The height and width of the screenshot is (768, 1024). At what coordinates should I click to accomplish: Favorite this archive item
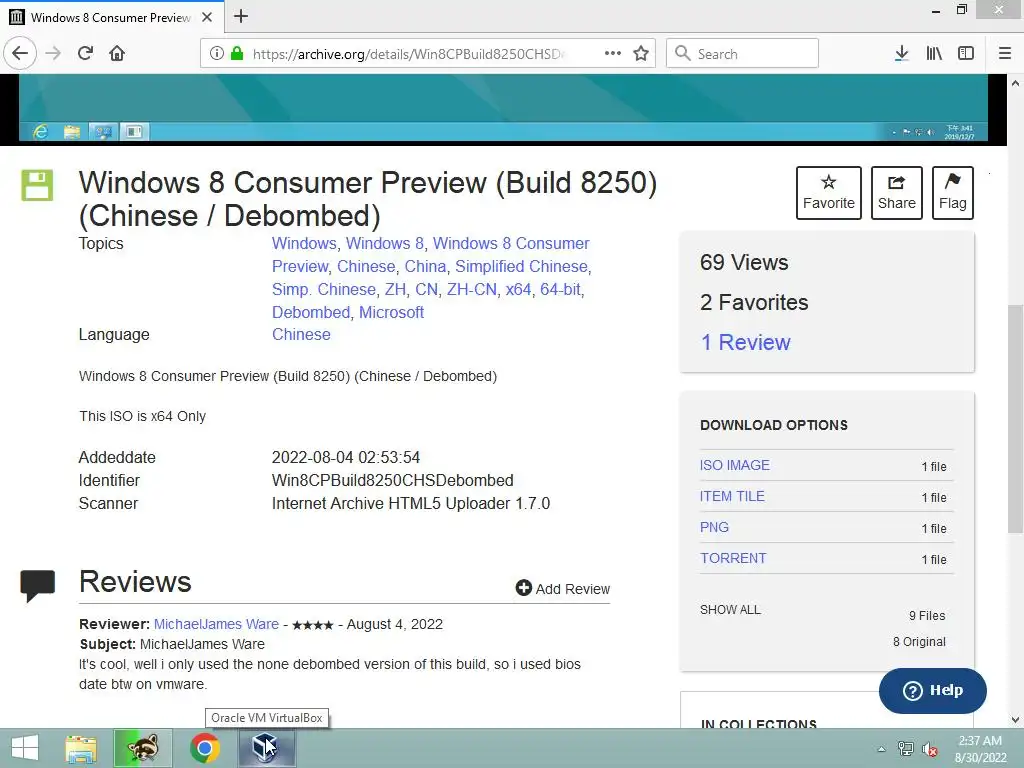pos(829,193)
